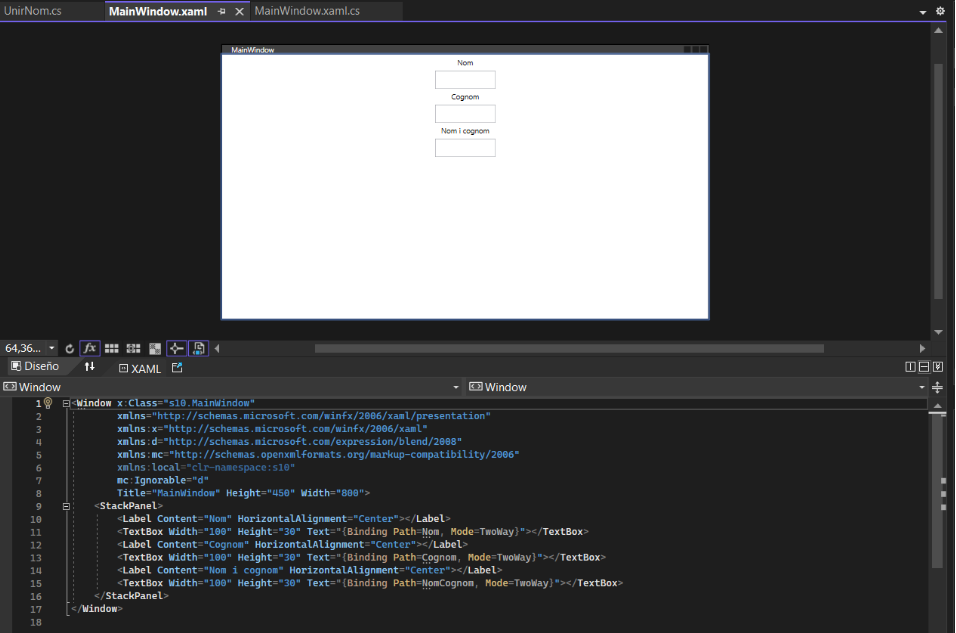Toggle snap to gridlines icon
Viewport: 956px width, 633px height.
(133, 349)
